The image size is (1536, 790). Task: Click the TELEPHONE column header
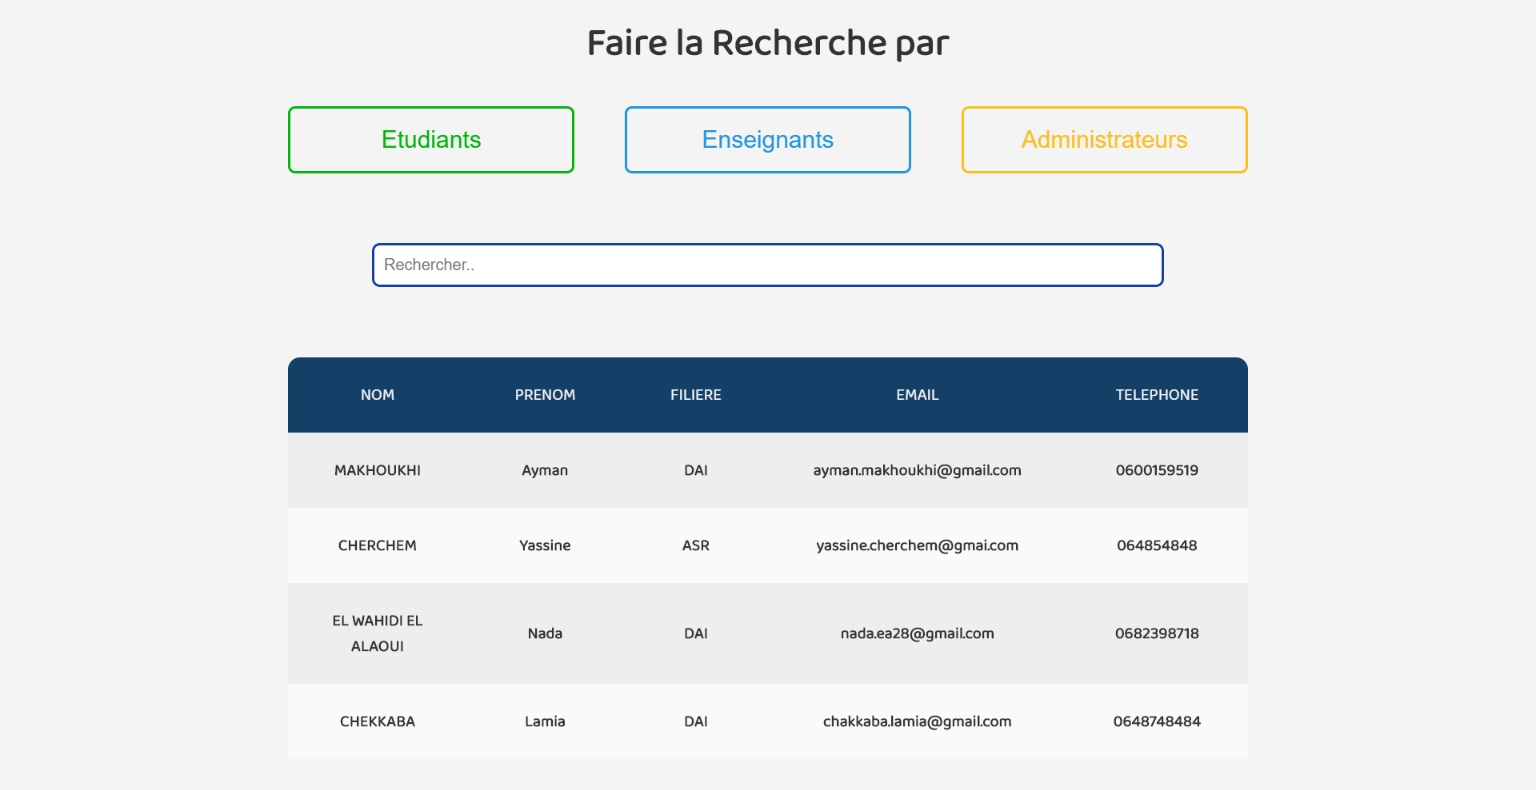1157,395
